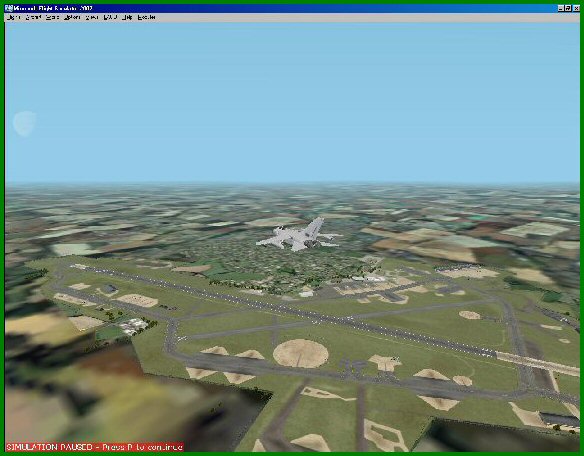Minimize the Flight Simulator window

(561, 8)
